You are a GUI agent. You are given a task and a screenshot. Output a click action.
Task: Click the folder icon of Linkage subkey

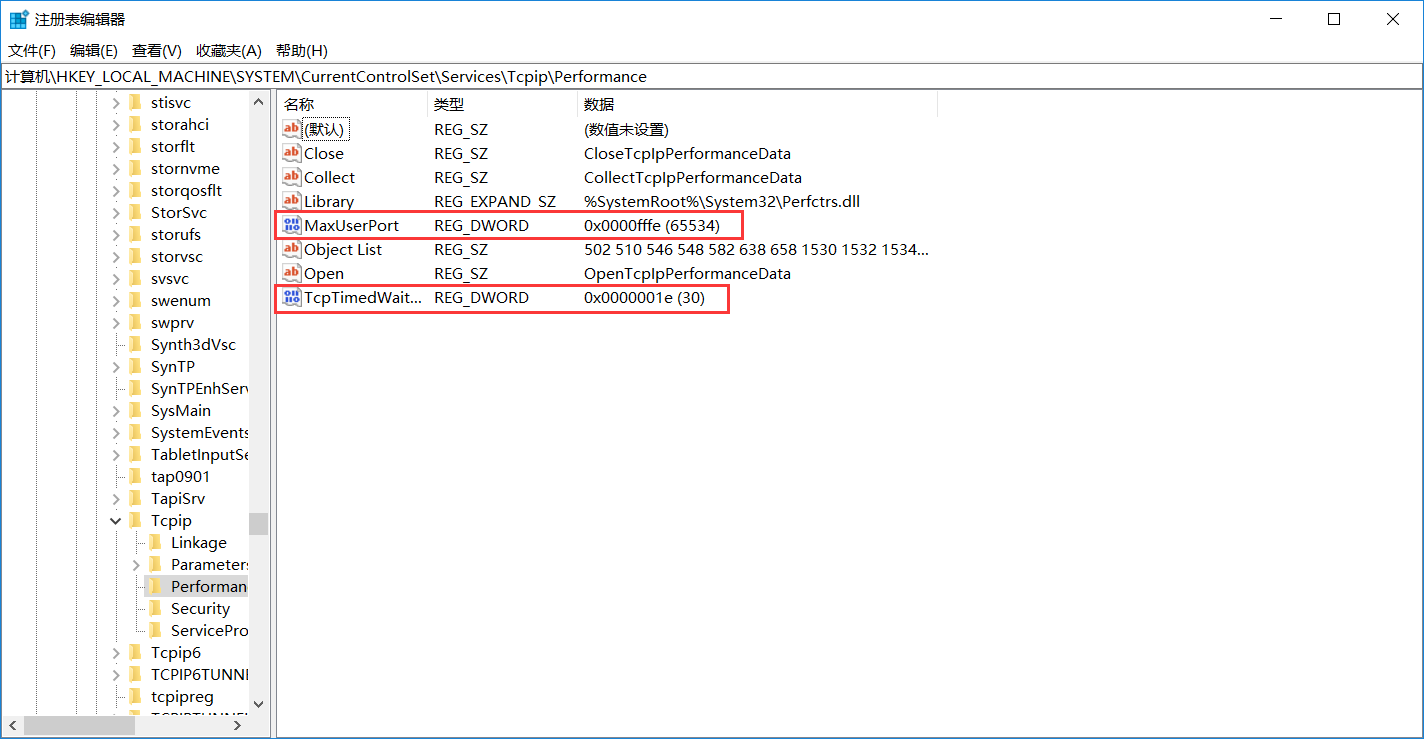(x=155, y=542)
